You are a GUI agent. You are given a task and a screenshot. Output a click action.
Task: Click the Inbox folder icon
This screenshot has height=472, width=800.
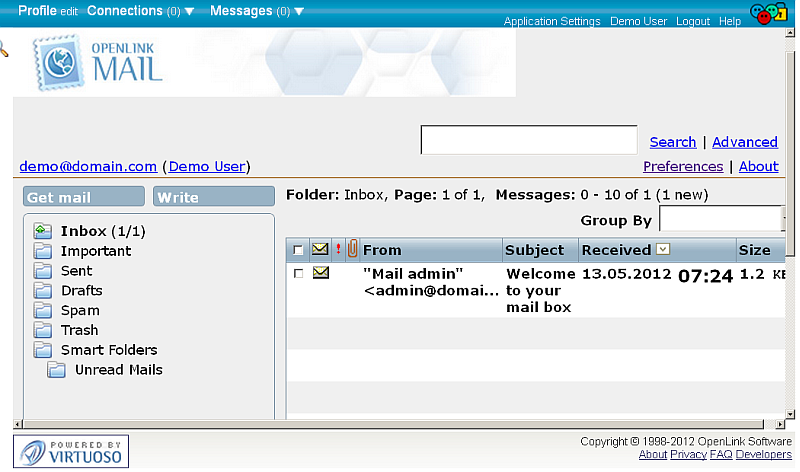coord(43,231)
